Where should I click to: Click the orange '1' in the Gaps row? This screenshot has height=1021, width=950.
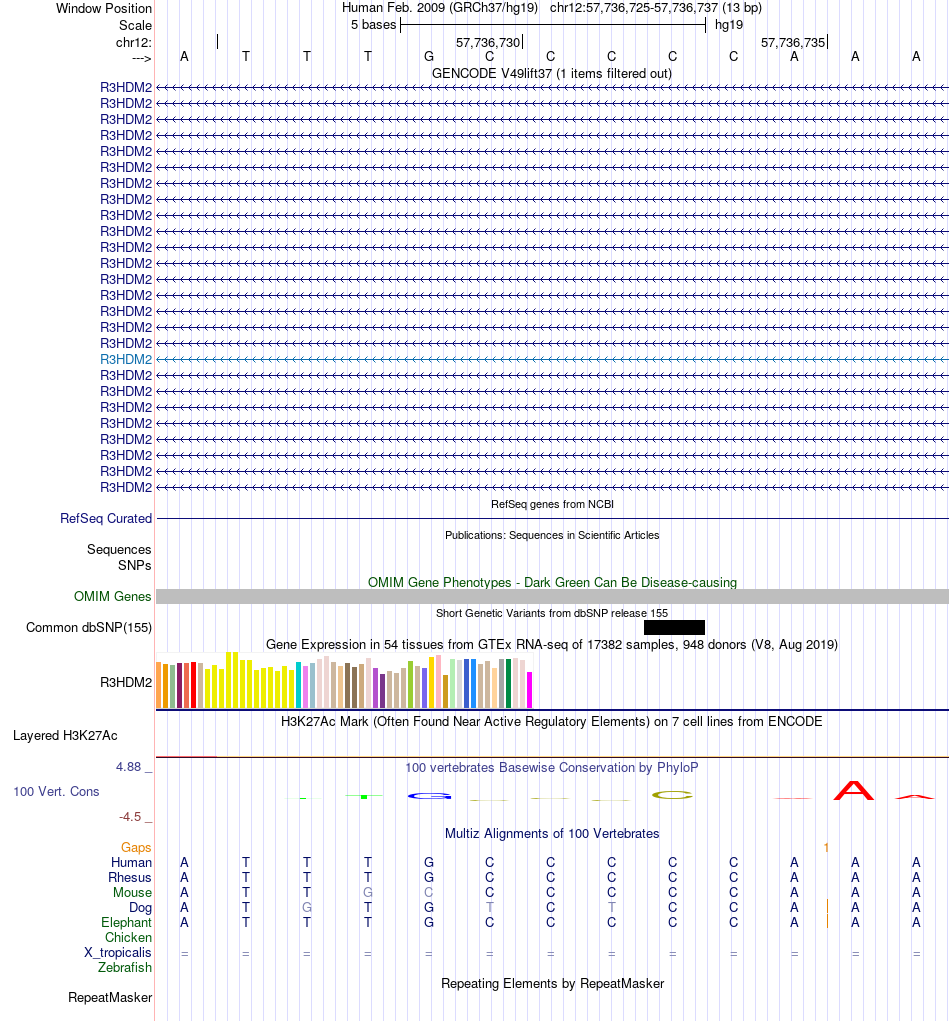pyautogui.click(x=826, y=848)
